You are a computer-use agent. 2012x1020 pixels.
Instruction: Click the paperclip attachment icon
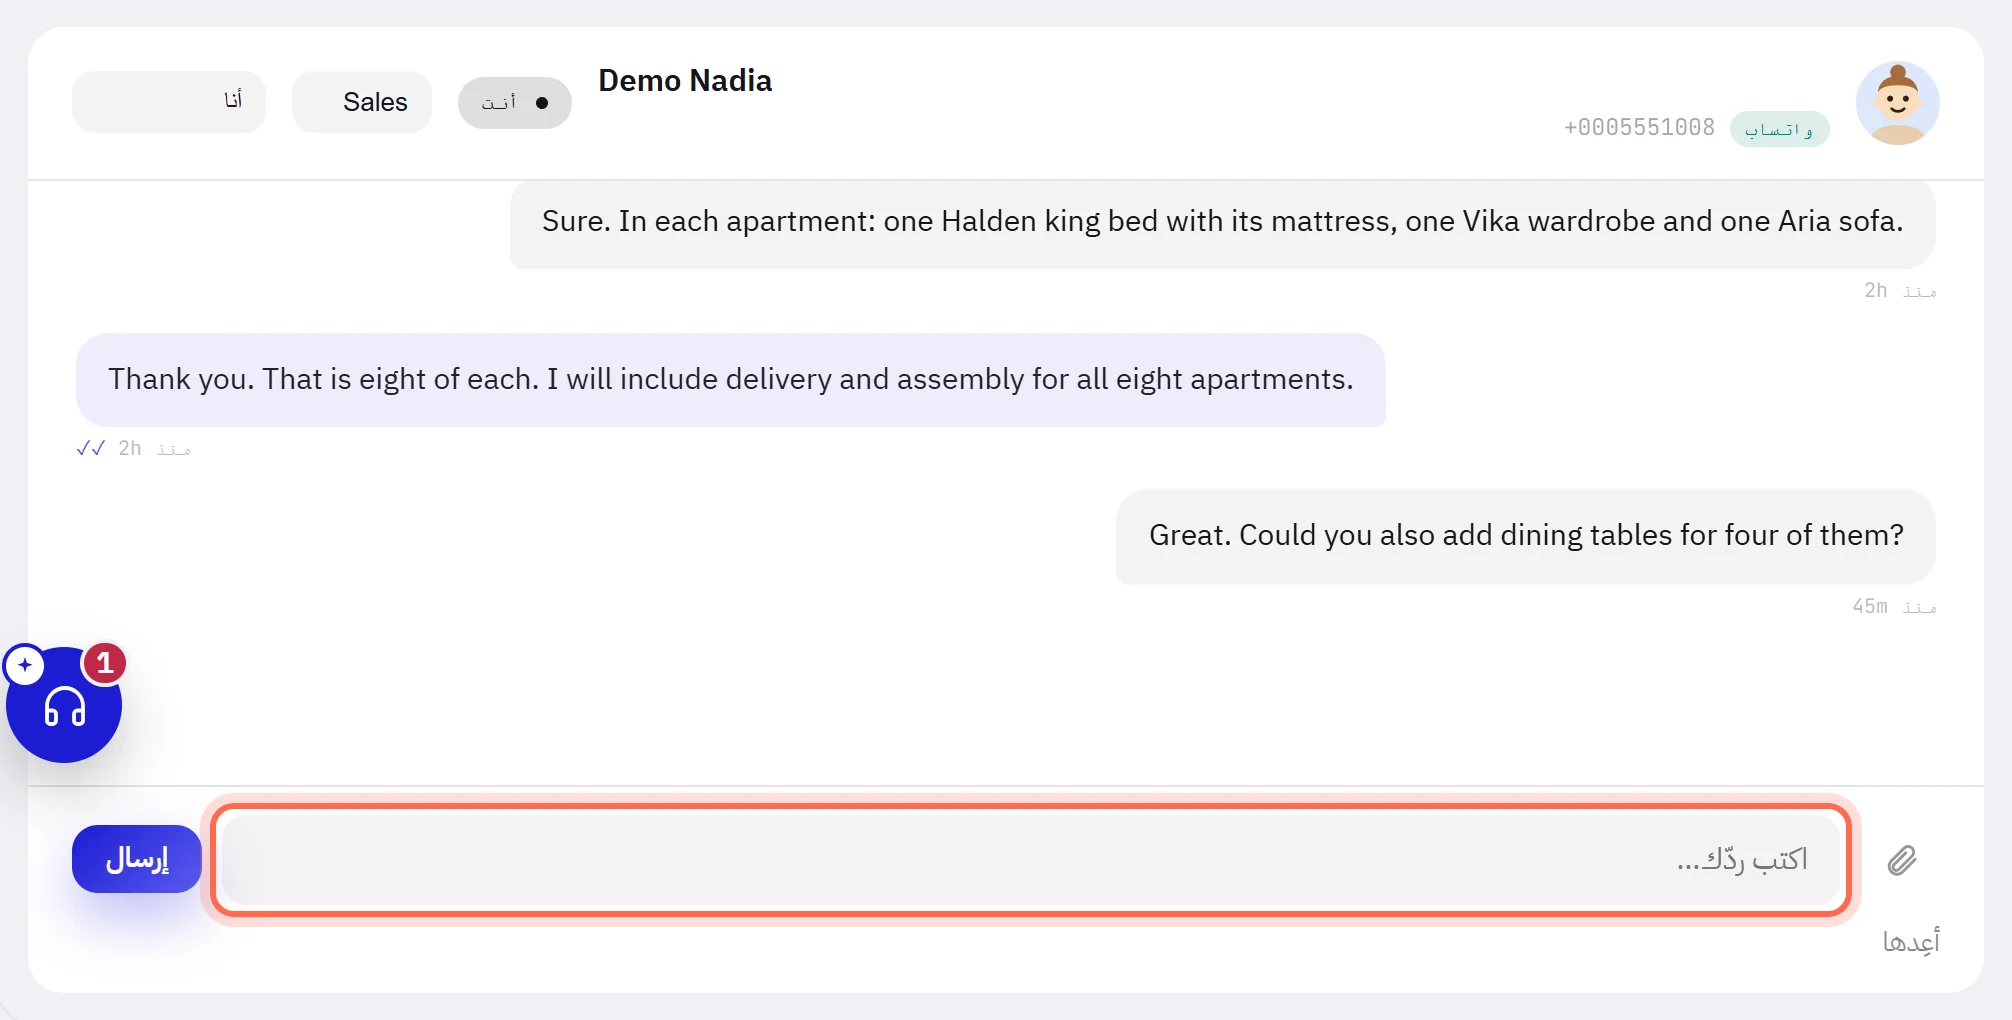coord(1901,860)
